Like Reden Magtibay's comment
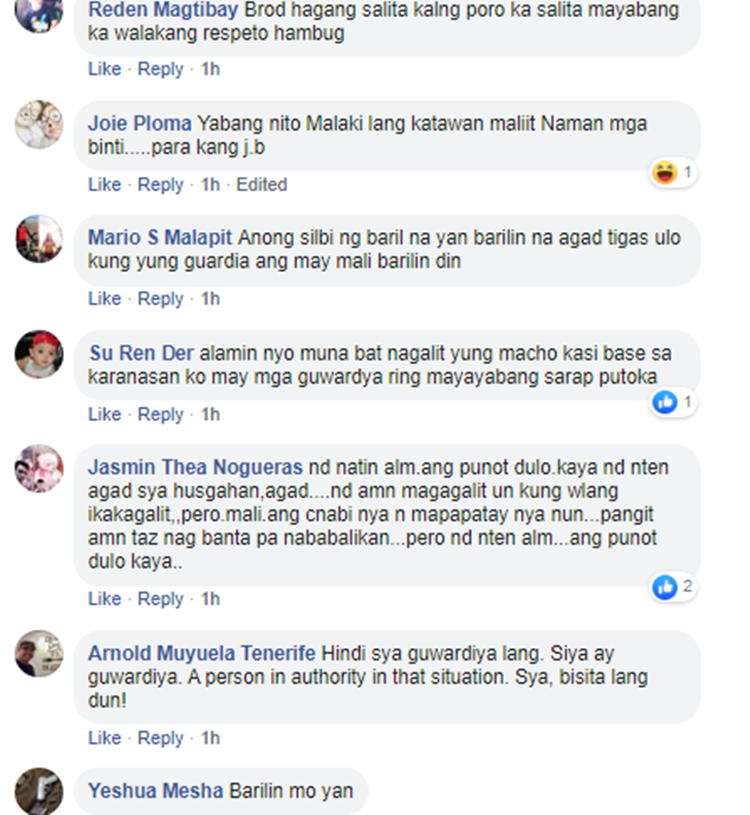750x815 pixels. pos(104,69)
